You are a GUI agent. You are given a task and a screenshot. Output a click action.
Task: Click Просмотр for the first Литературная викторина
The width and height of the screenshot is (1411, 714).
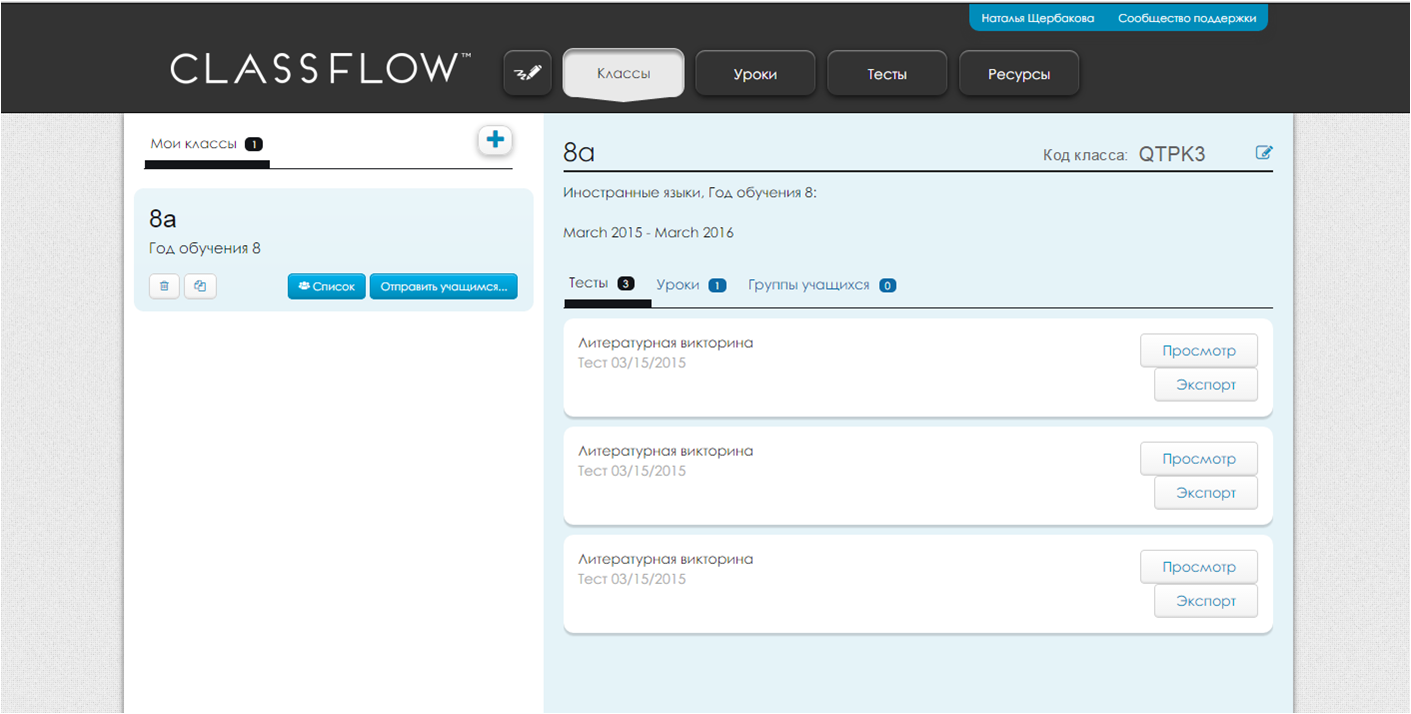(x=1198, y=351)
